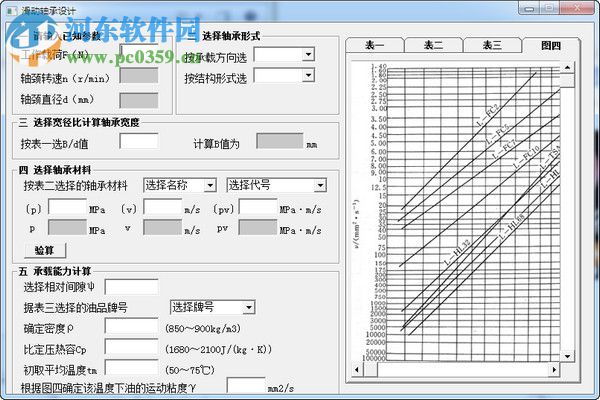Click the chart scroll left arrow
Screen dimensions: 600x400
[357, 370]
